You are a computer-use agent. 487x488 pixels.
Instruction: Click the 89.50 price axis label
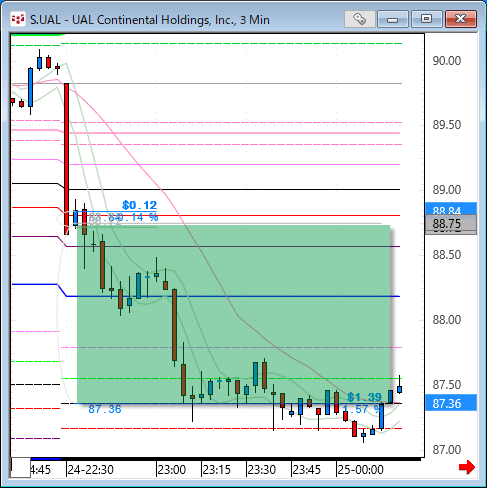447,125
